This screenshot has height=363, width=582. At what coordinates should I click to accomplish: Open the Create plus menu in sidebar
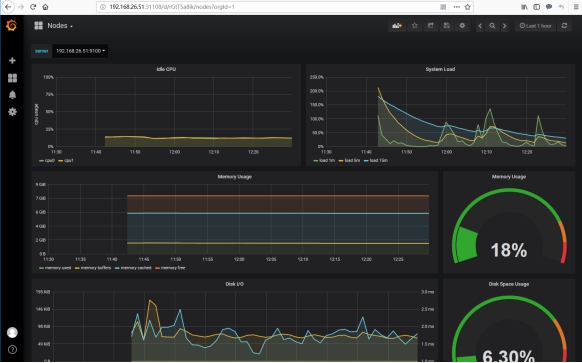pyautogui.click(x=12, y=60)
